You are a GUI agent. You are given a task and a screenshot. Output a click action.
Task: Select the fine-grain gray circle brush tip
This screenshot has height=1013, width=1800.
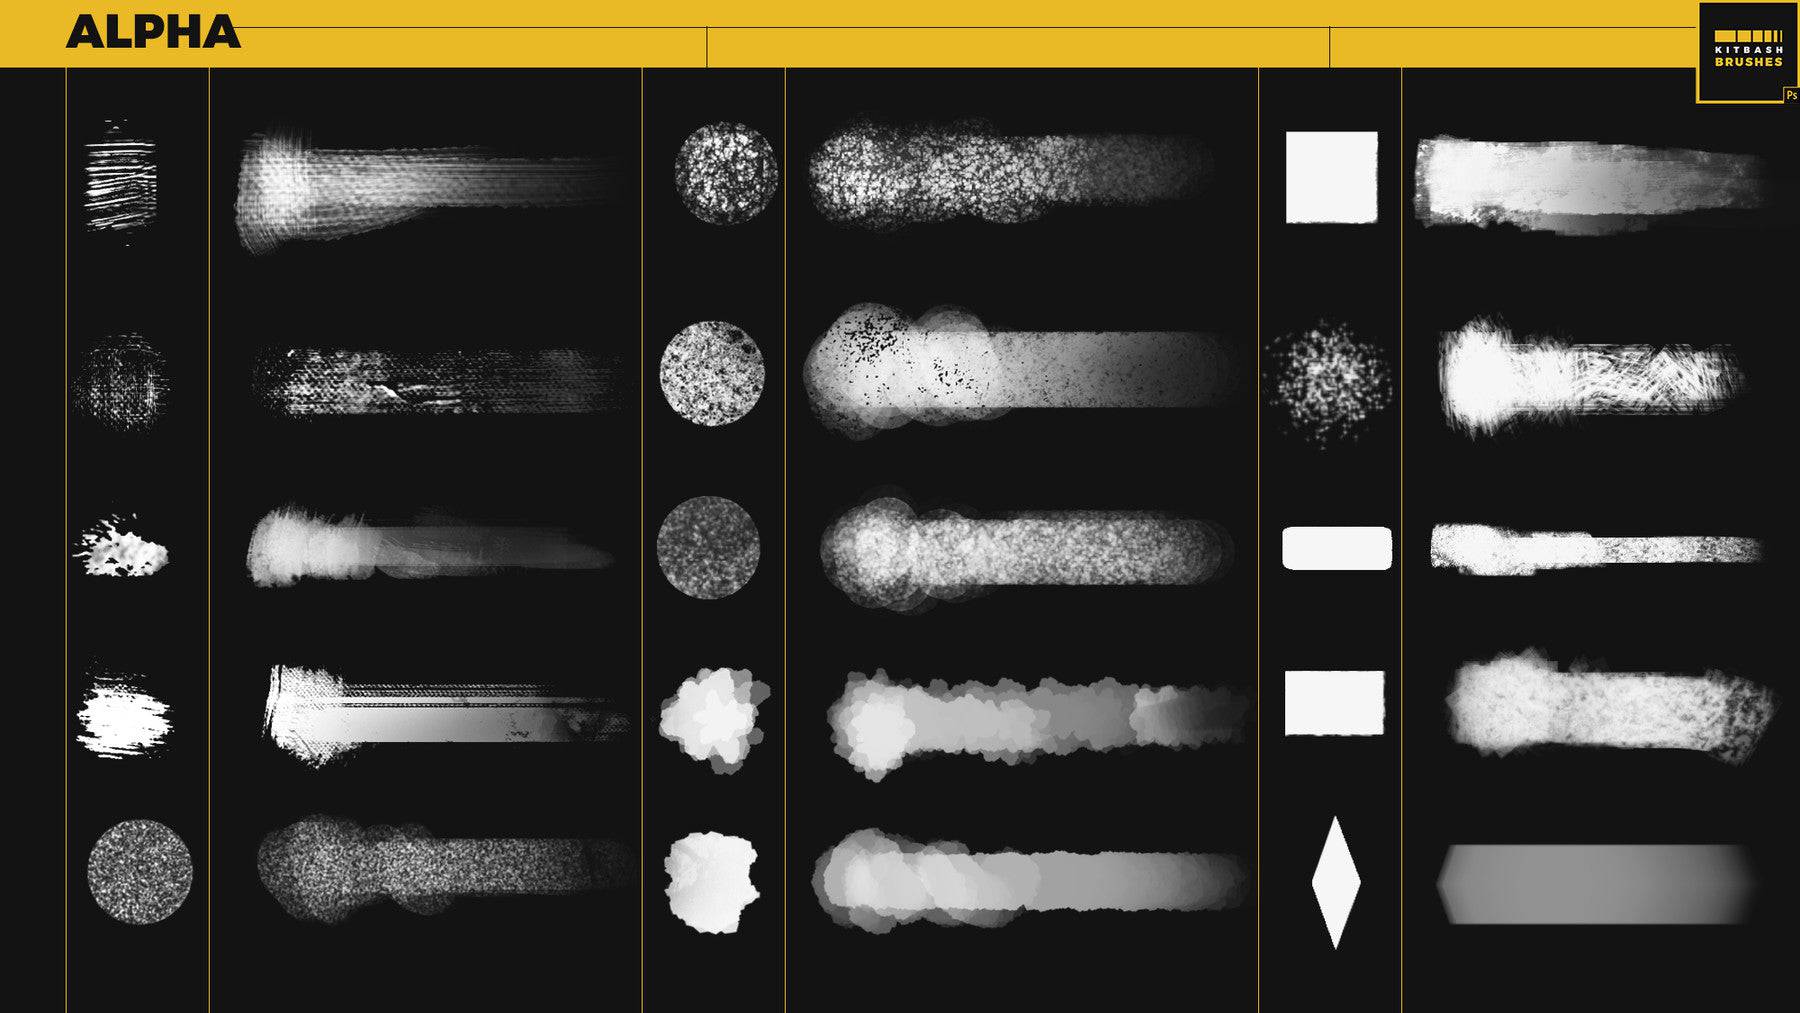[708, 548]
